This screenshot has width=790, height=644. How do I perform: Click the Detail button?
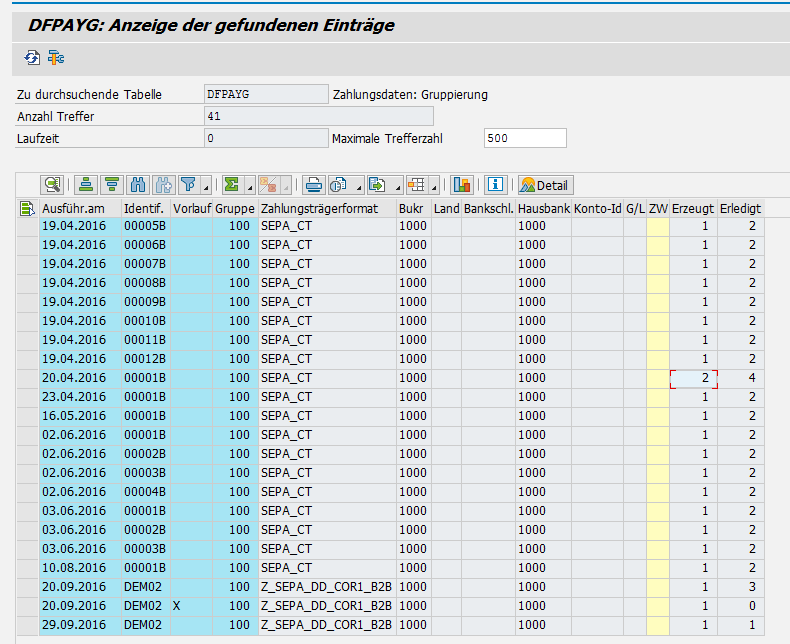click(544, 185)
